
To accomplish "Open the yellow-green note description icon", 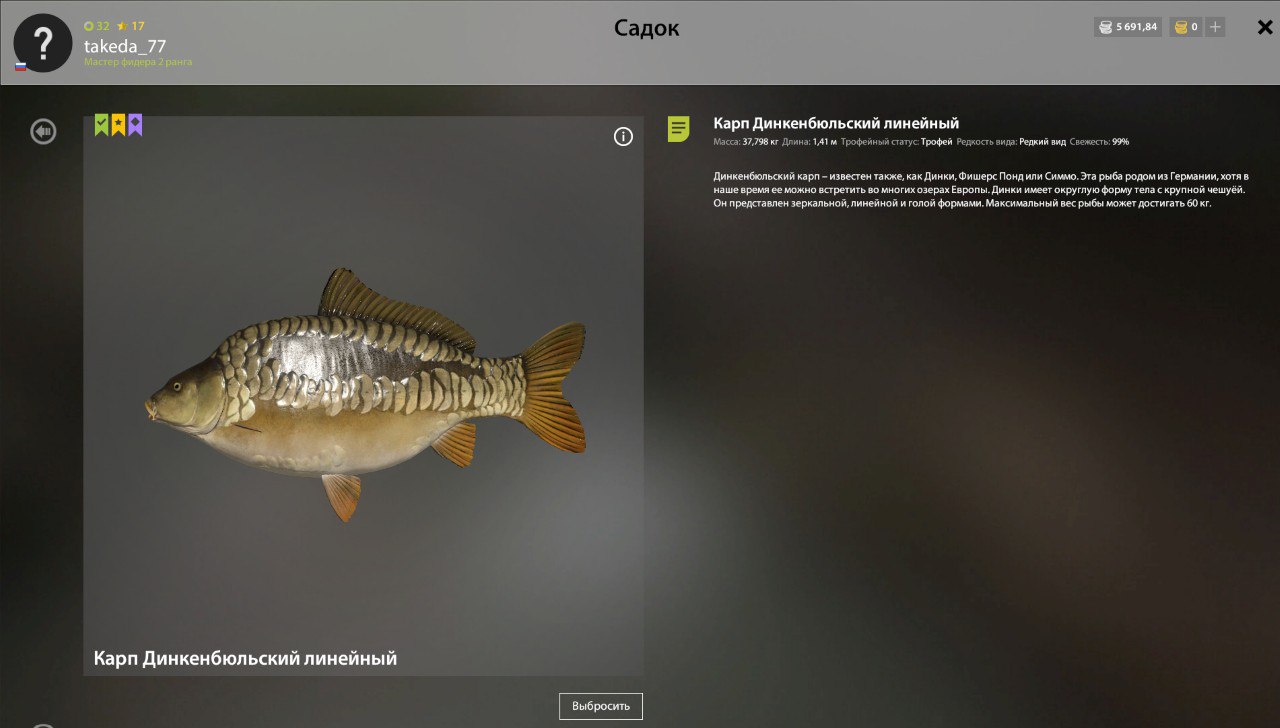I will [x=679, y=129].
